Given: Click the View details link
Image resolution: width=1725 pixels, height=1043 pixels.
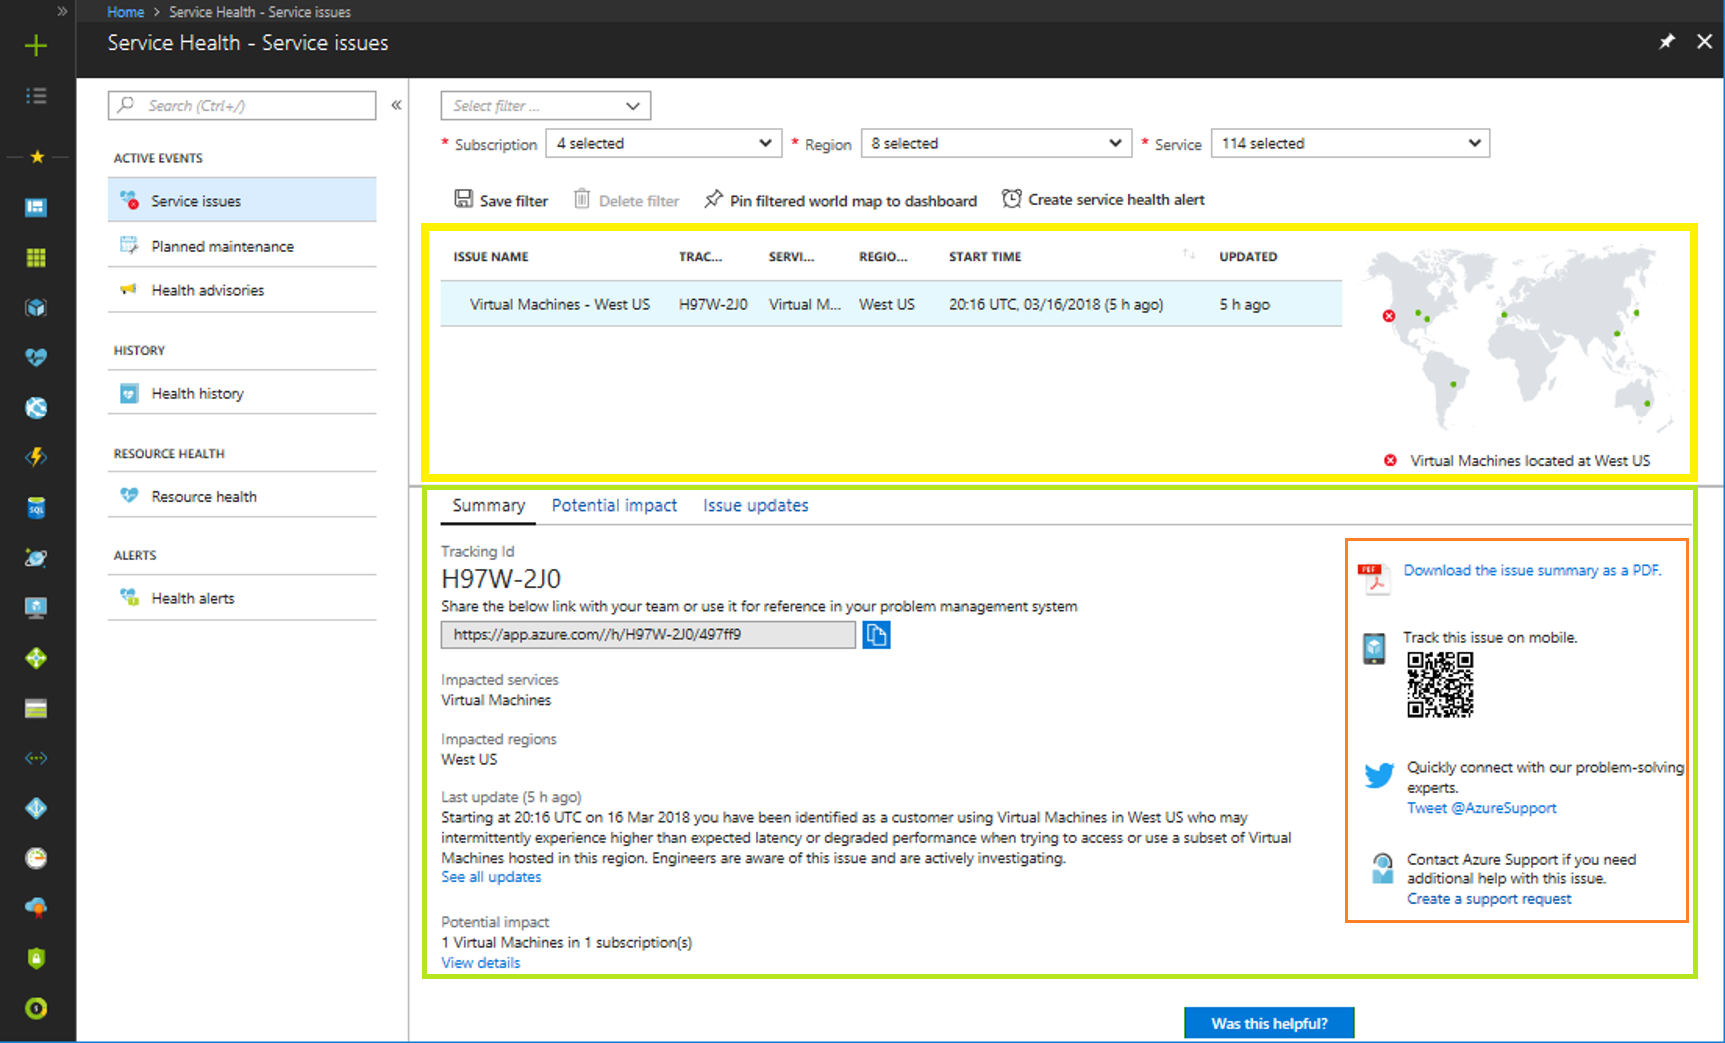Looking at the screenshot, I should [481, 963].
